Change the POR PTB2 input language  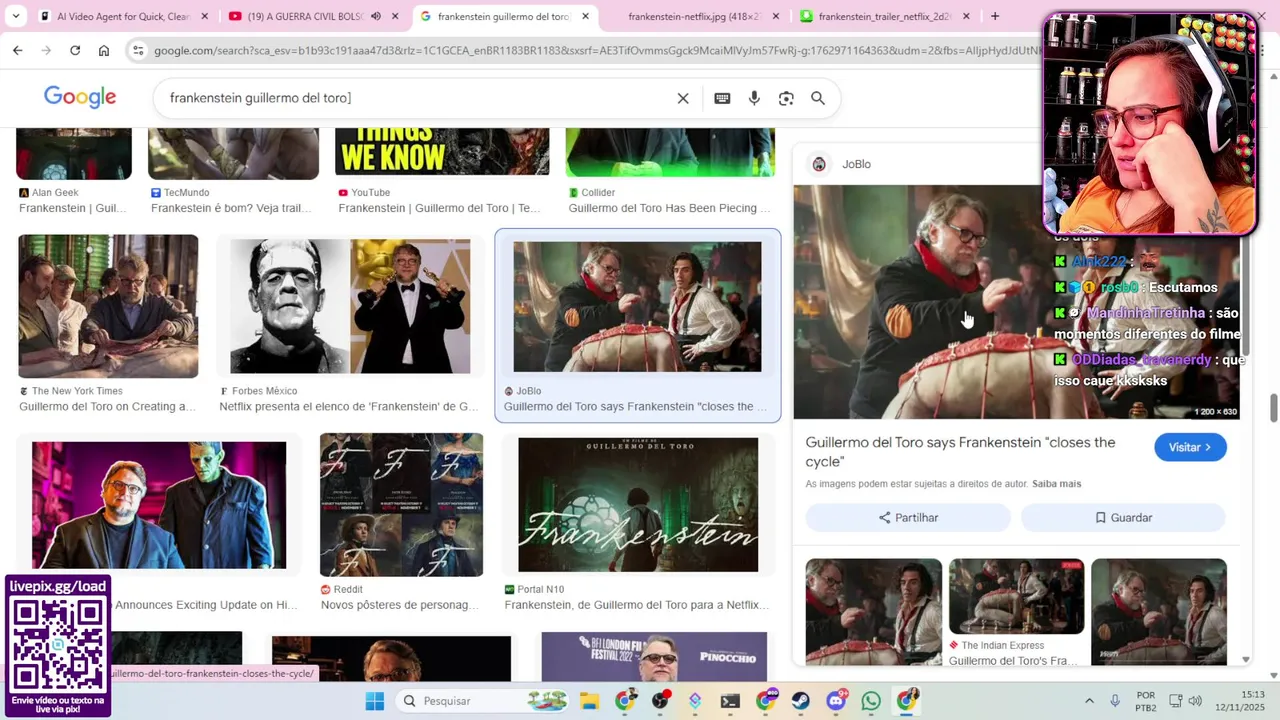pyautogui.click(x=1146, y=701)
